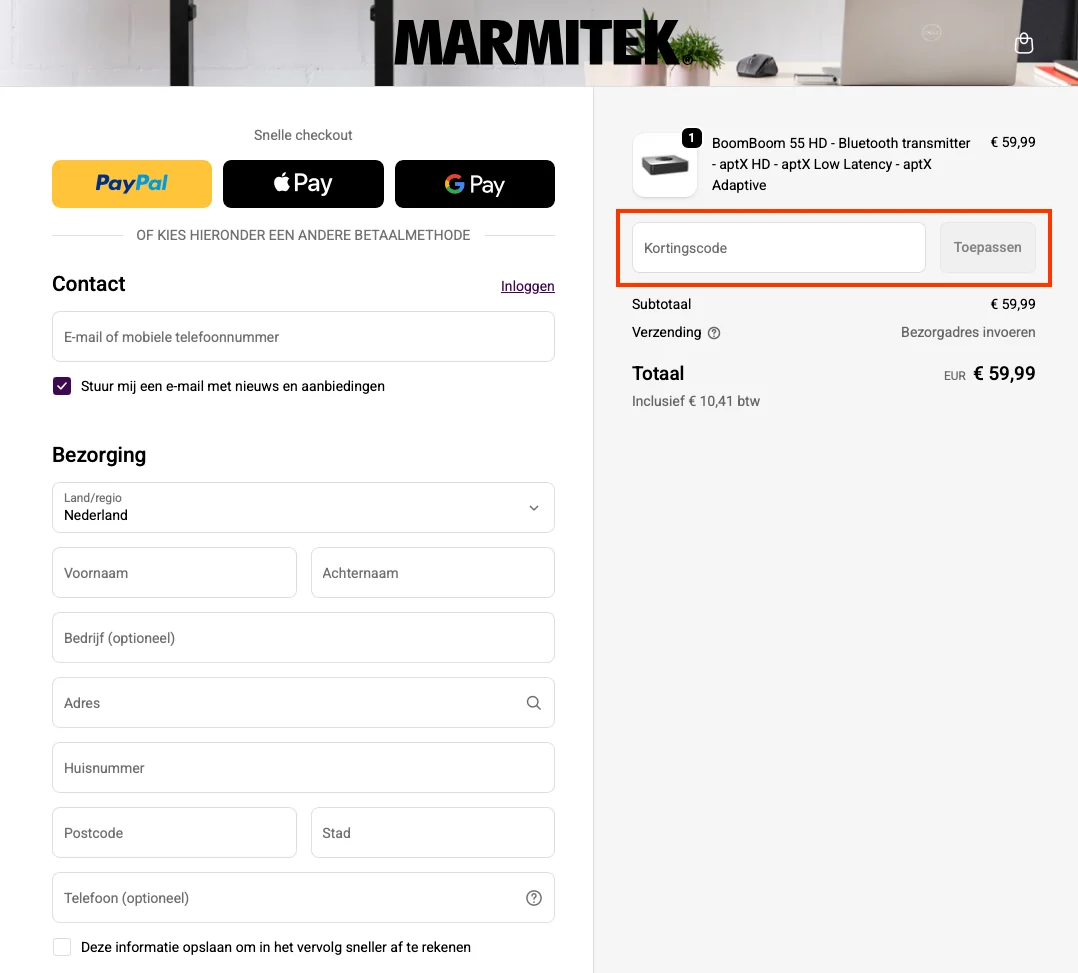The width and height of the screenshot is (1078, 973).
Task: Click the Kortingscode input field
Action: coord(778,247)
